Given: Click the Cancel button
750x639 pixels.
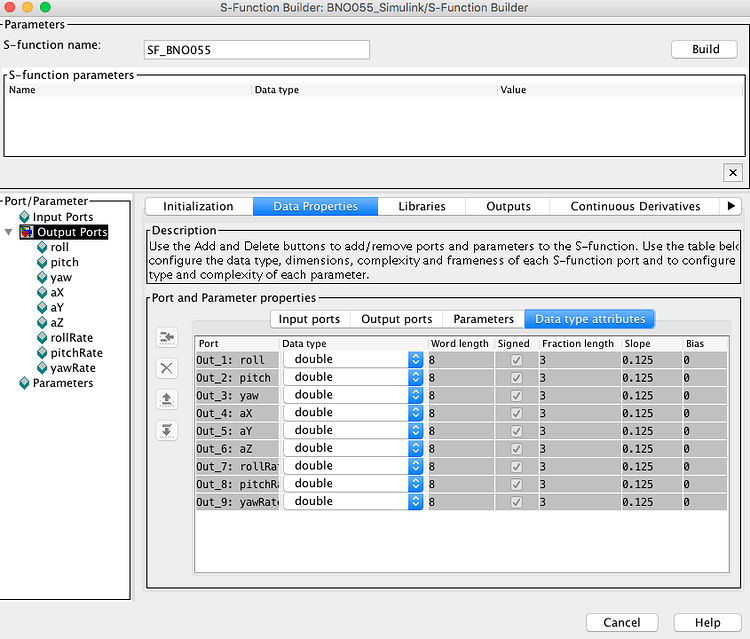Looking at the screenshot, I should click(x=622, y=622).
